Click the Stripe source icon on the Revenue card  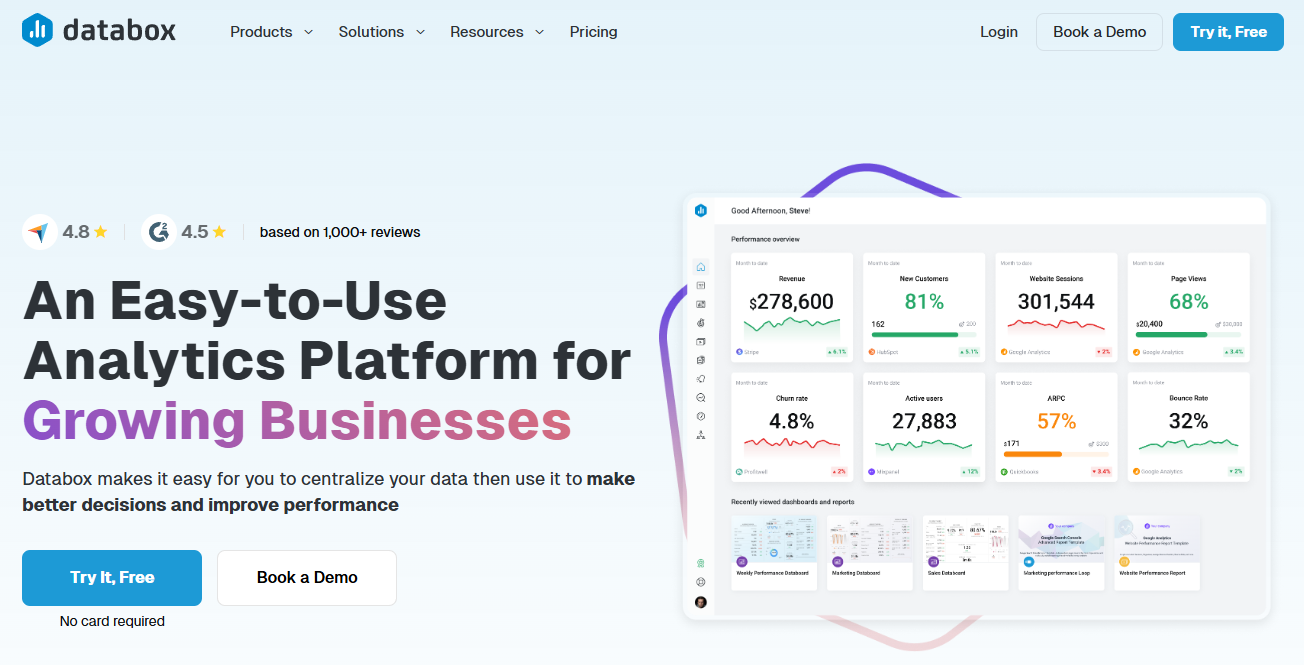coord(739,352)
